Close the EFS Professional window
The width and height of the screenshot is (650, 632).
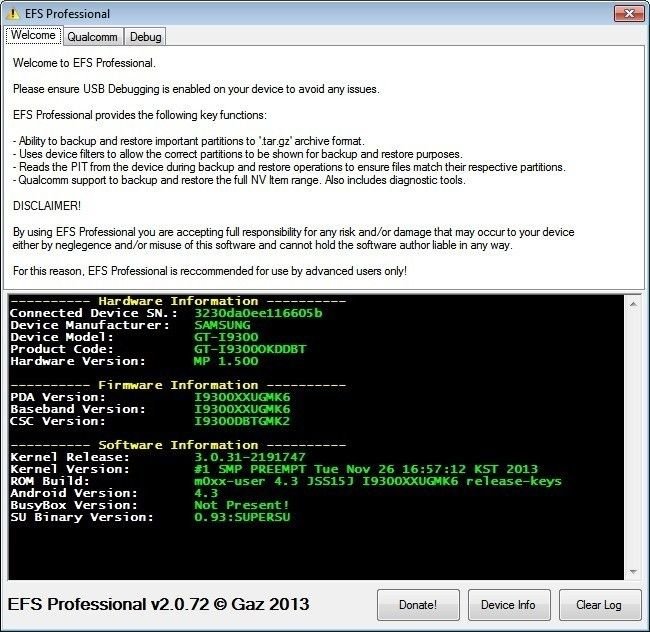[629, 14]
